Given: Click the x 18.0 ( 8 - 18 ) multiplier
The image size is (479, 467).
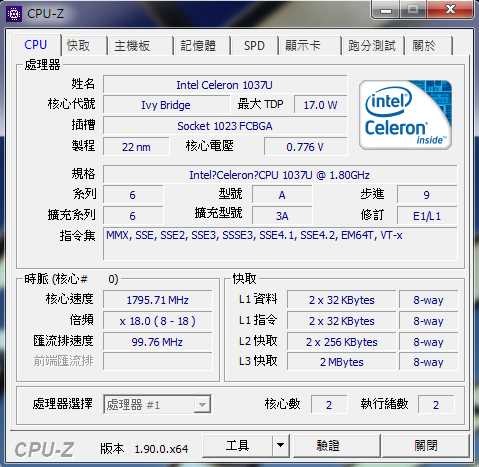Looking at the screenshot, I should [x=157, y=321].
